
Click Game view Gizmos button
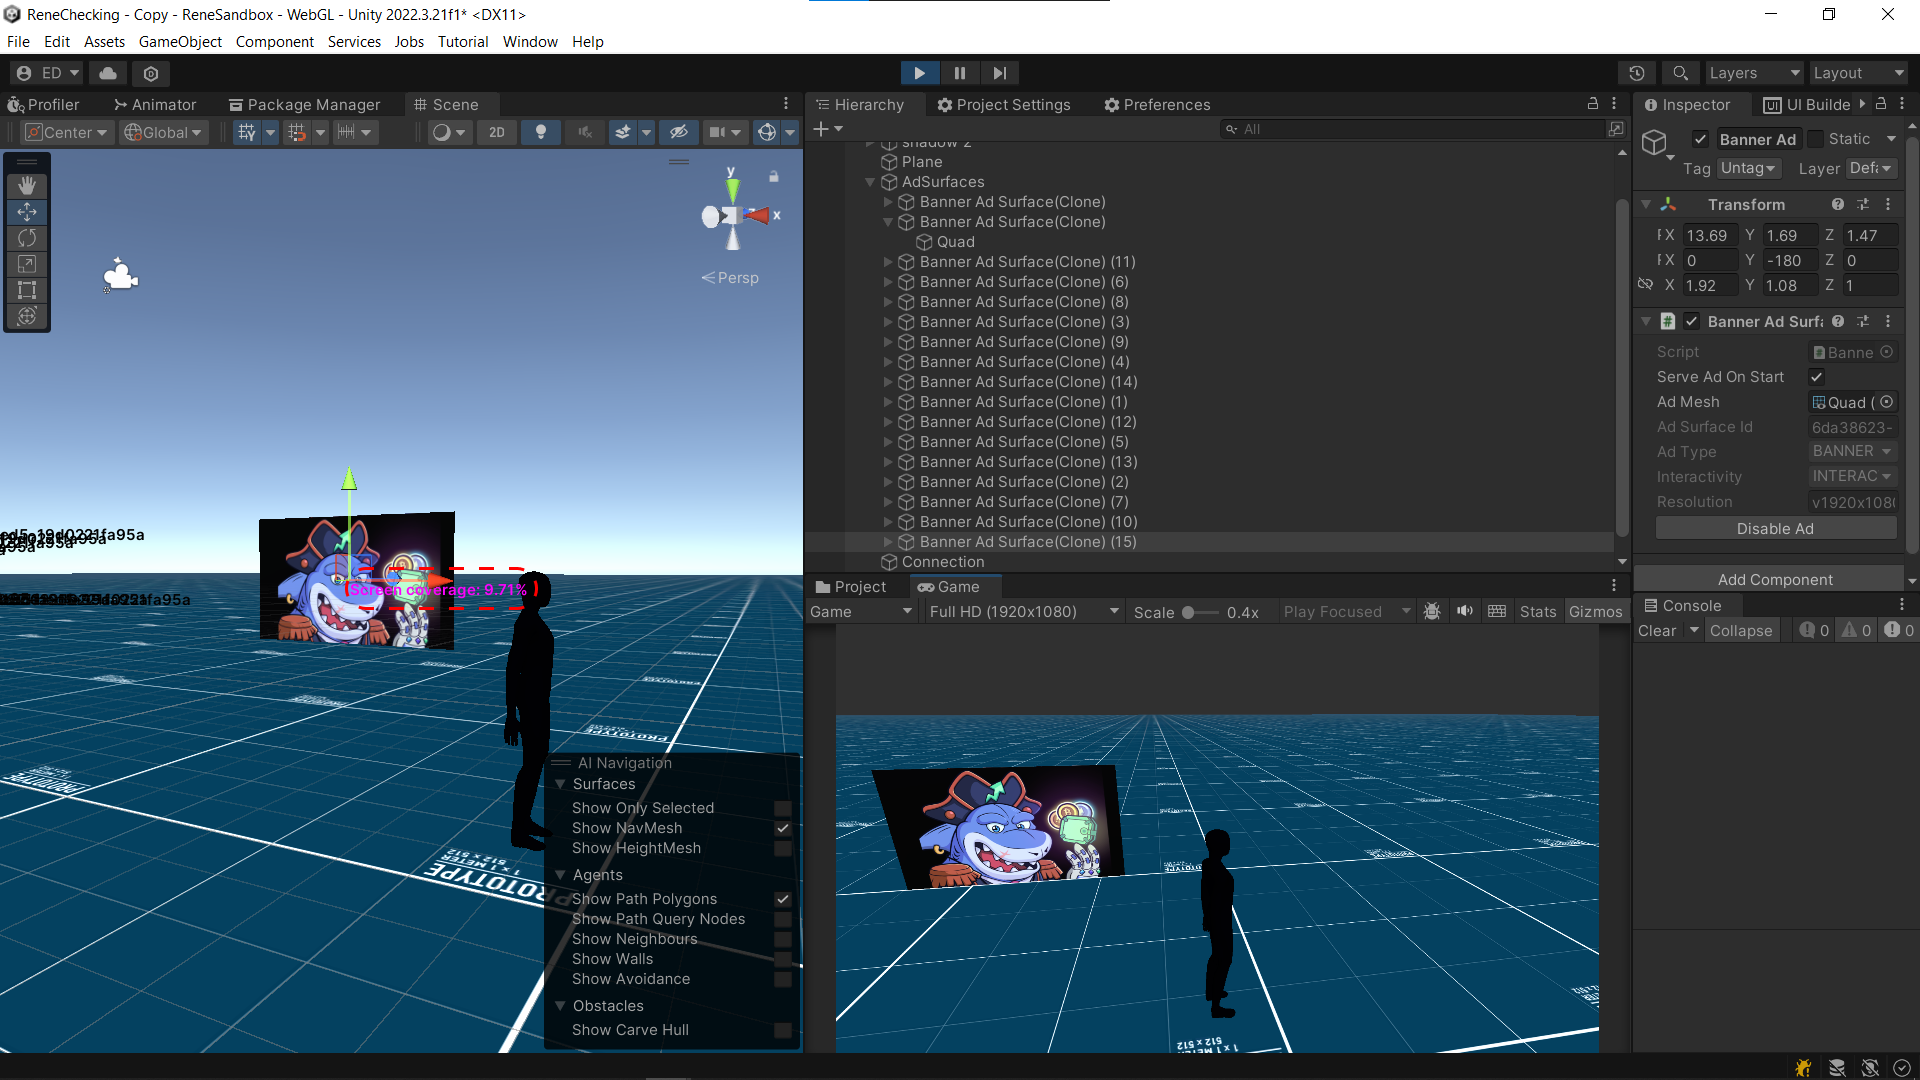click(1596, 611)
